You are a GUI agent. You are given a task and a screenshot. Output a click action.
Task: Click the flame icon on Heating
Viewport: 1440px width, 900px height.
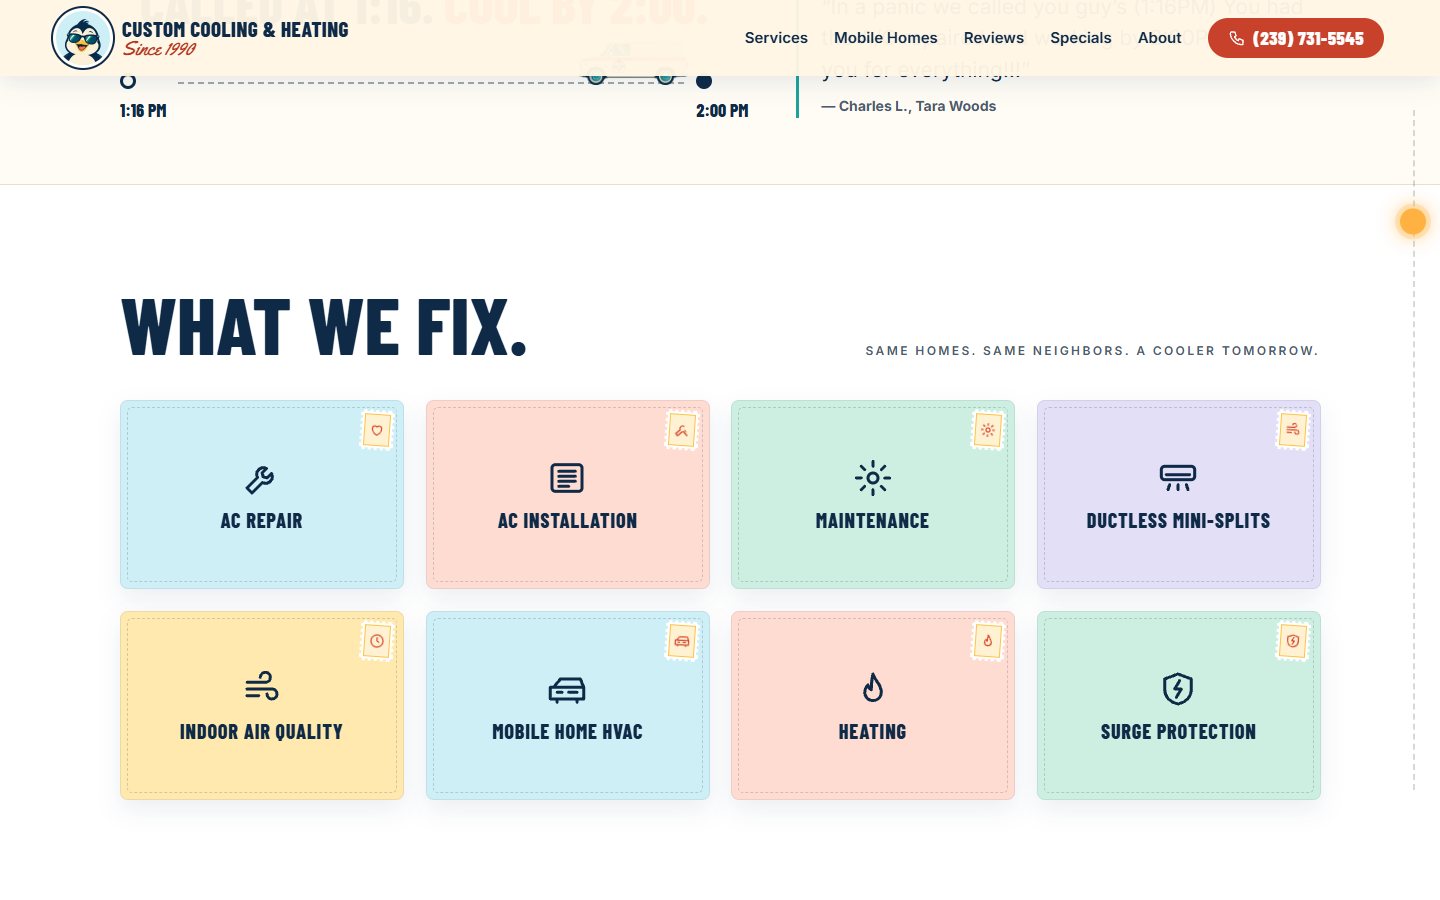pyautogui.click(x=873, y=688)
